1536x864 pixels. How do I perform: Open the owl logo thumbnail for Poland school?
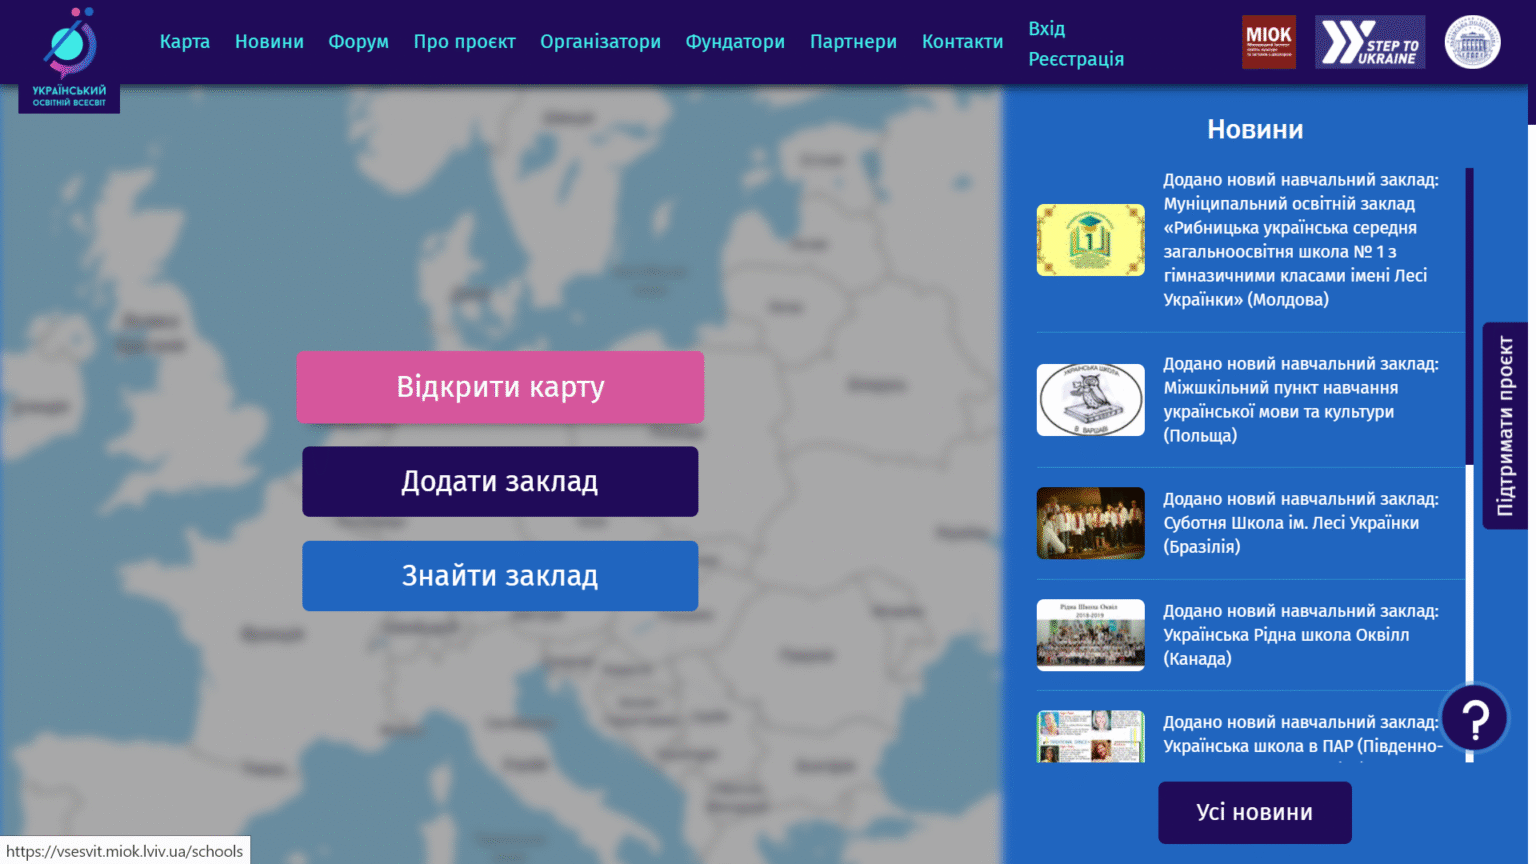pos(1090,400)
